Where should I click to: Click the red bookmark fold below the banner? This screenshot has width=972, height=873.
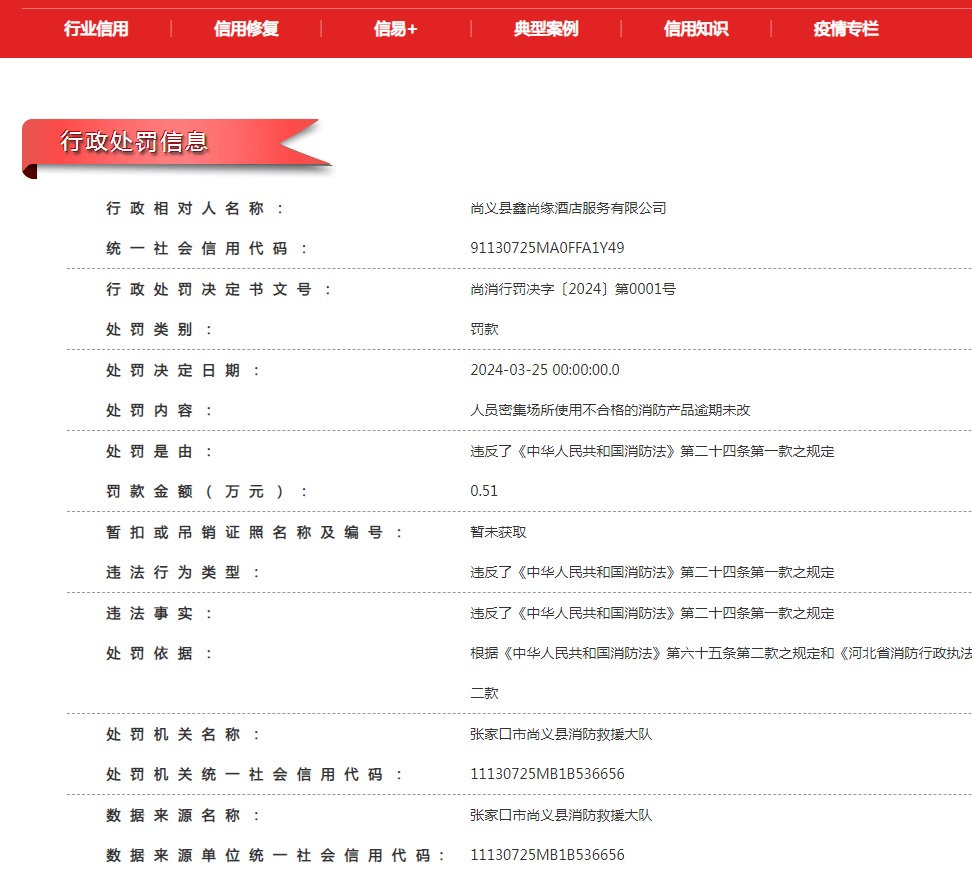(29, 169)
